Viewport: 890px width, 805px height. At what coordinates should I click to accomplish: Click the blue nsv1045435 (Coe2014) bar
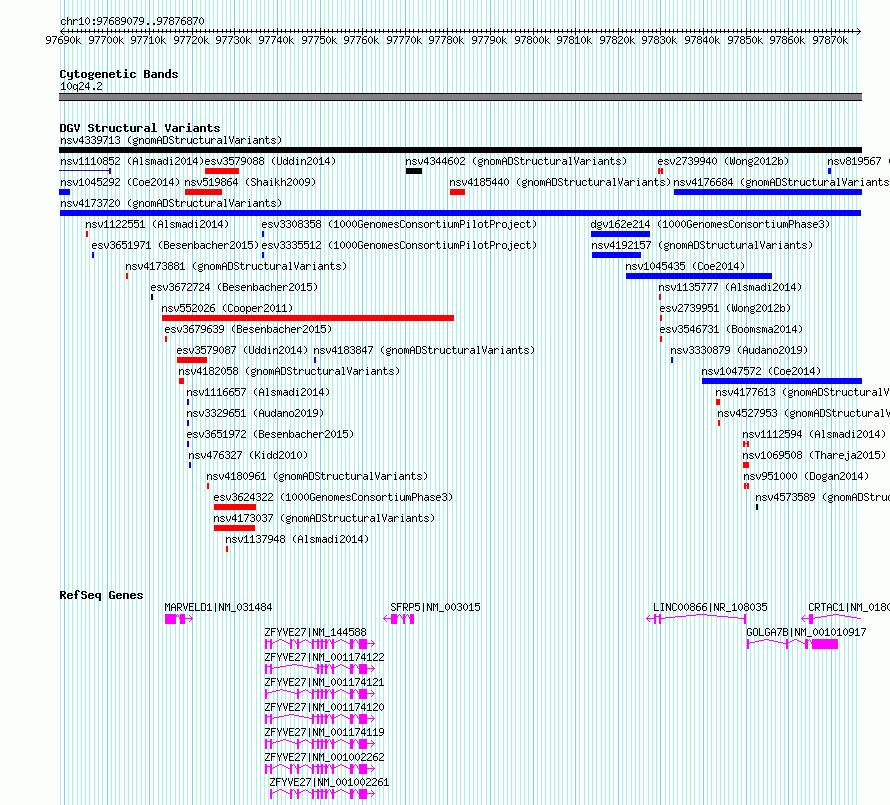click(699, 276)
